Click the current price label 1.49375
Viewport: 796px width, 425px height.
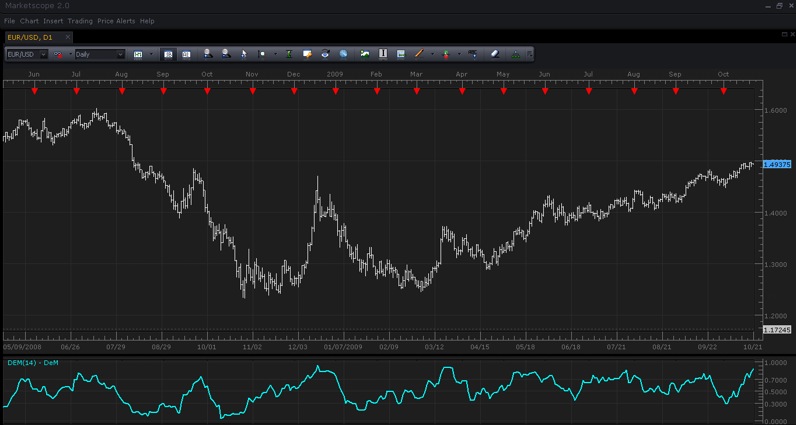(x=777, y=165)
